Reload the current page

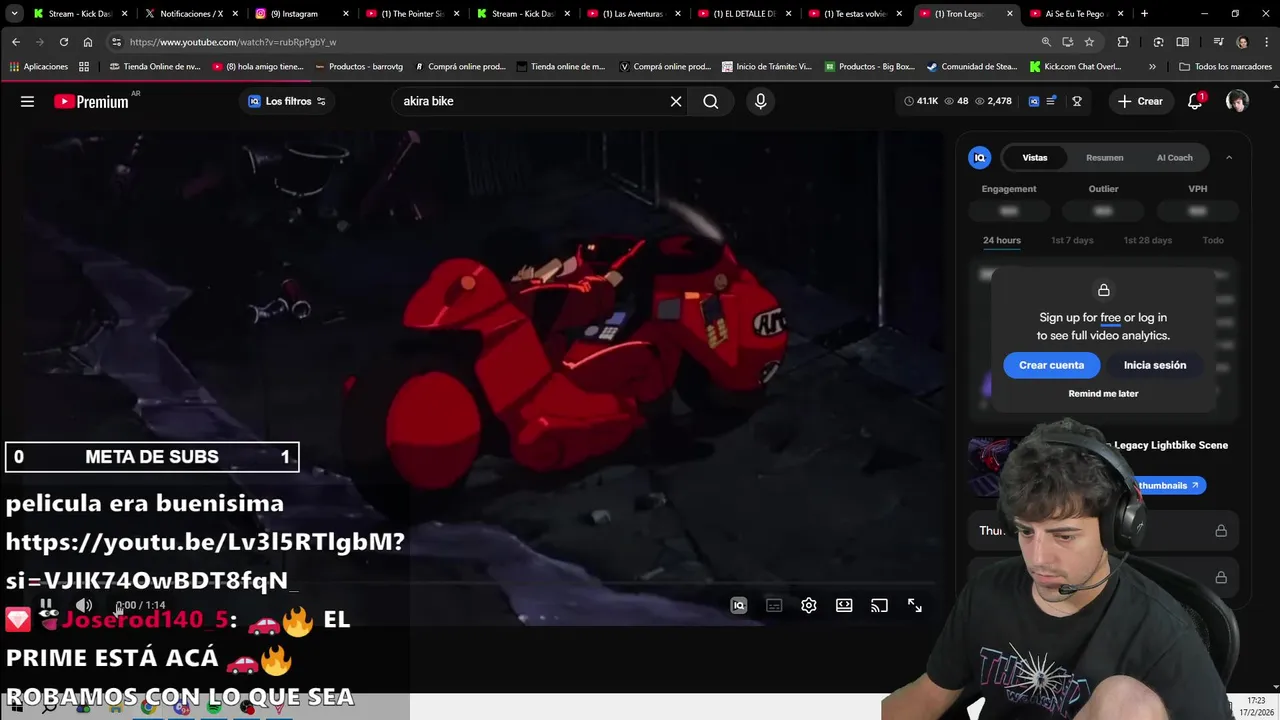(x=64, y=42)
